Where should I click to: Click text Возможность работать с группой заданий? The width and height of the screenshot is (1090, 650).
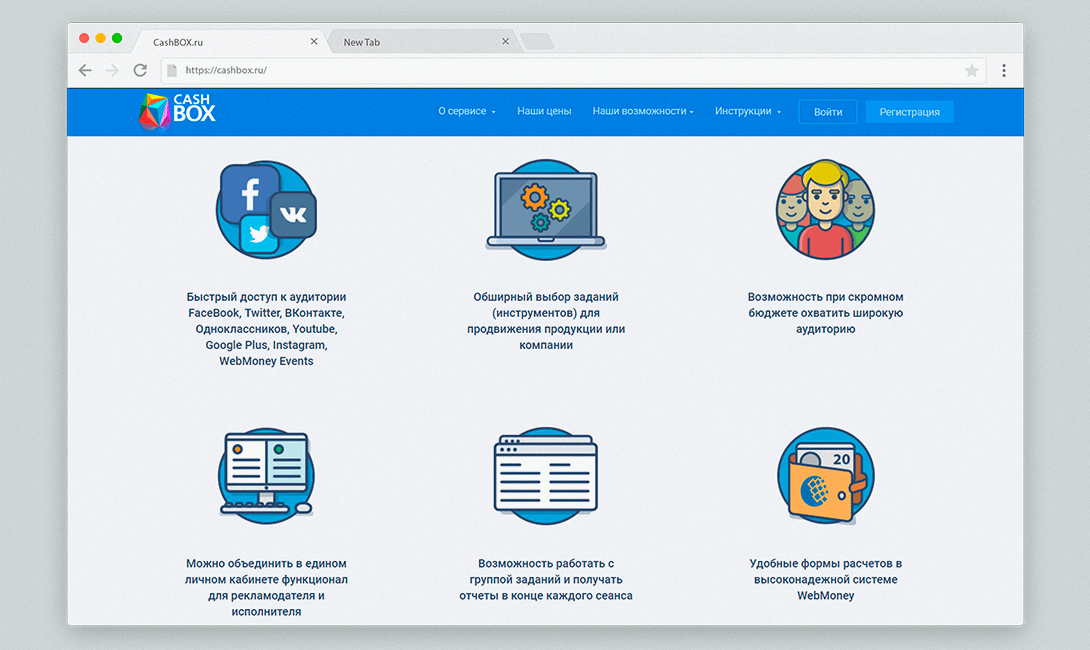coord(546,571)
